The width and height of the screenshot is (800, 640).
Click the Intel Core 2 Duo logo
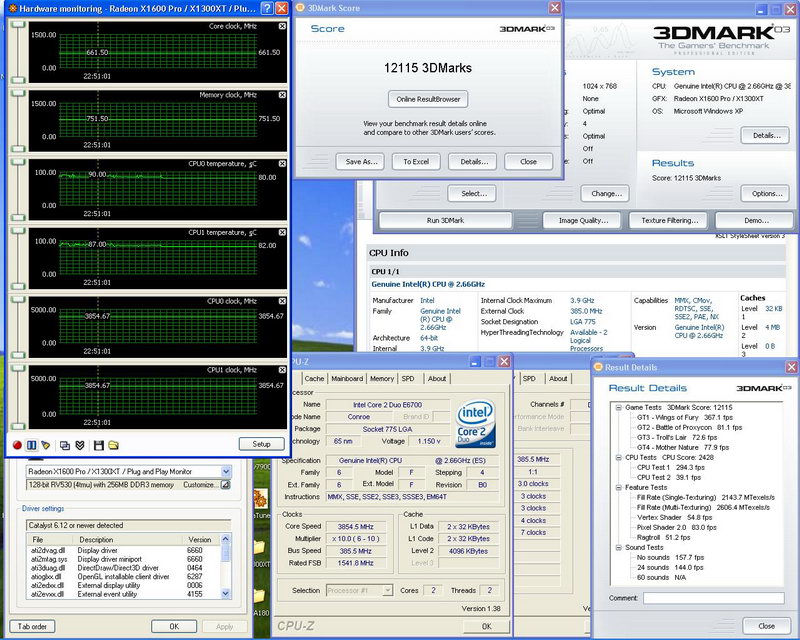coord(476,424)
